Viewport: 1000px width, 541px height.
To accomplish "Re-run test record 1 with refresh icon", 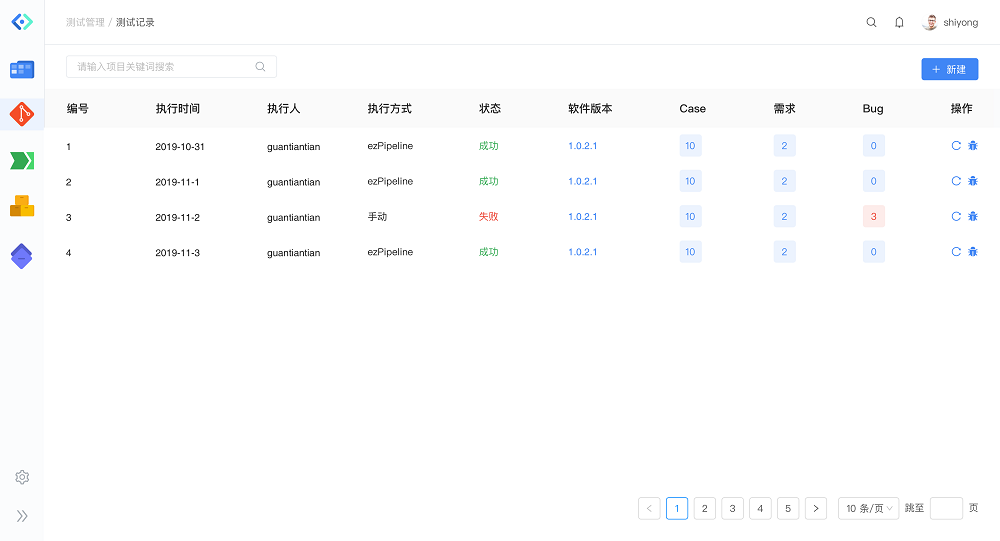I will click(956, 146).
